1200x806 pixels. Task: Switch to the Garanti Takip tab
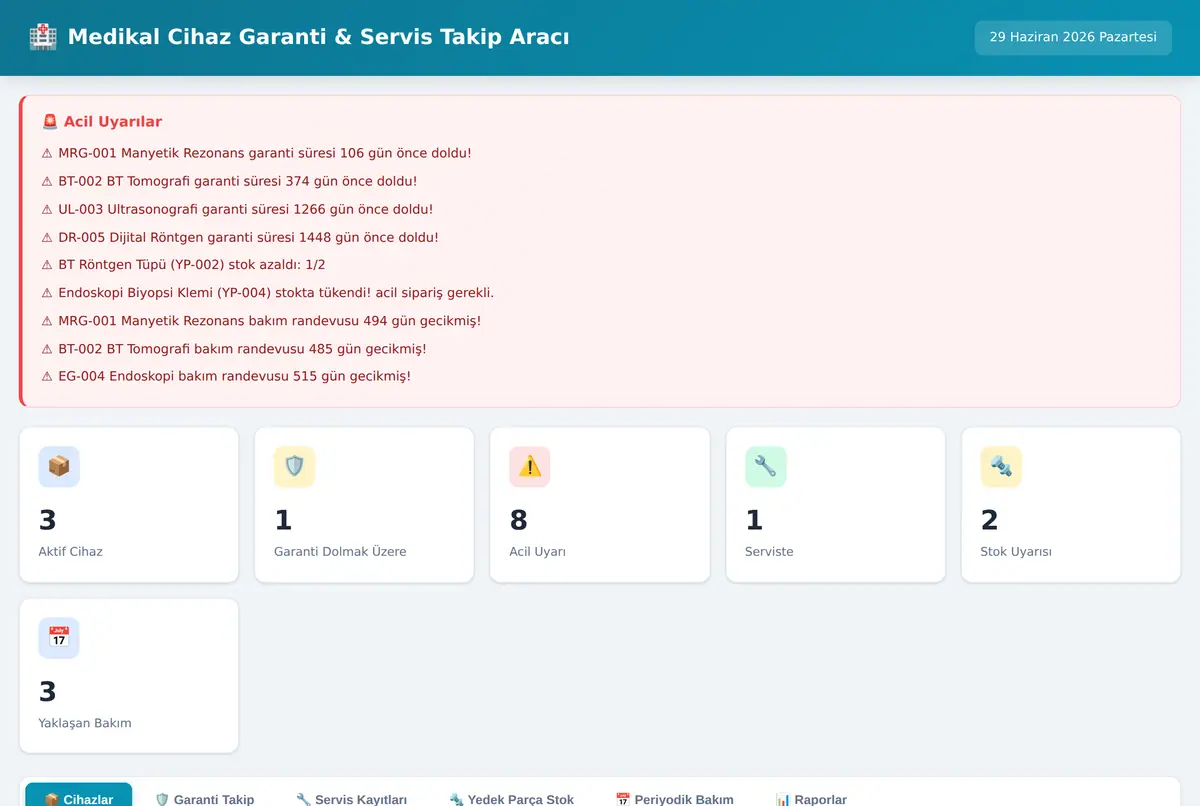205,799
